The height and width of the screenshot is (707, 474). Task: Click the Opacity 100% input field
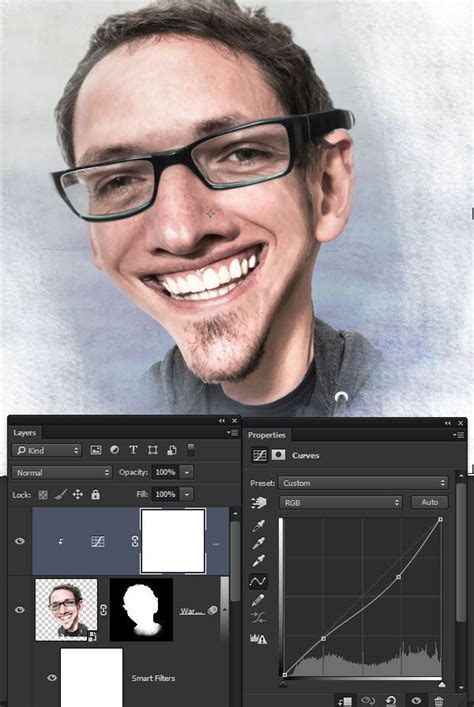166,473
